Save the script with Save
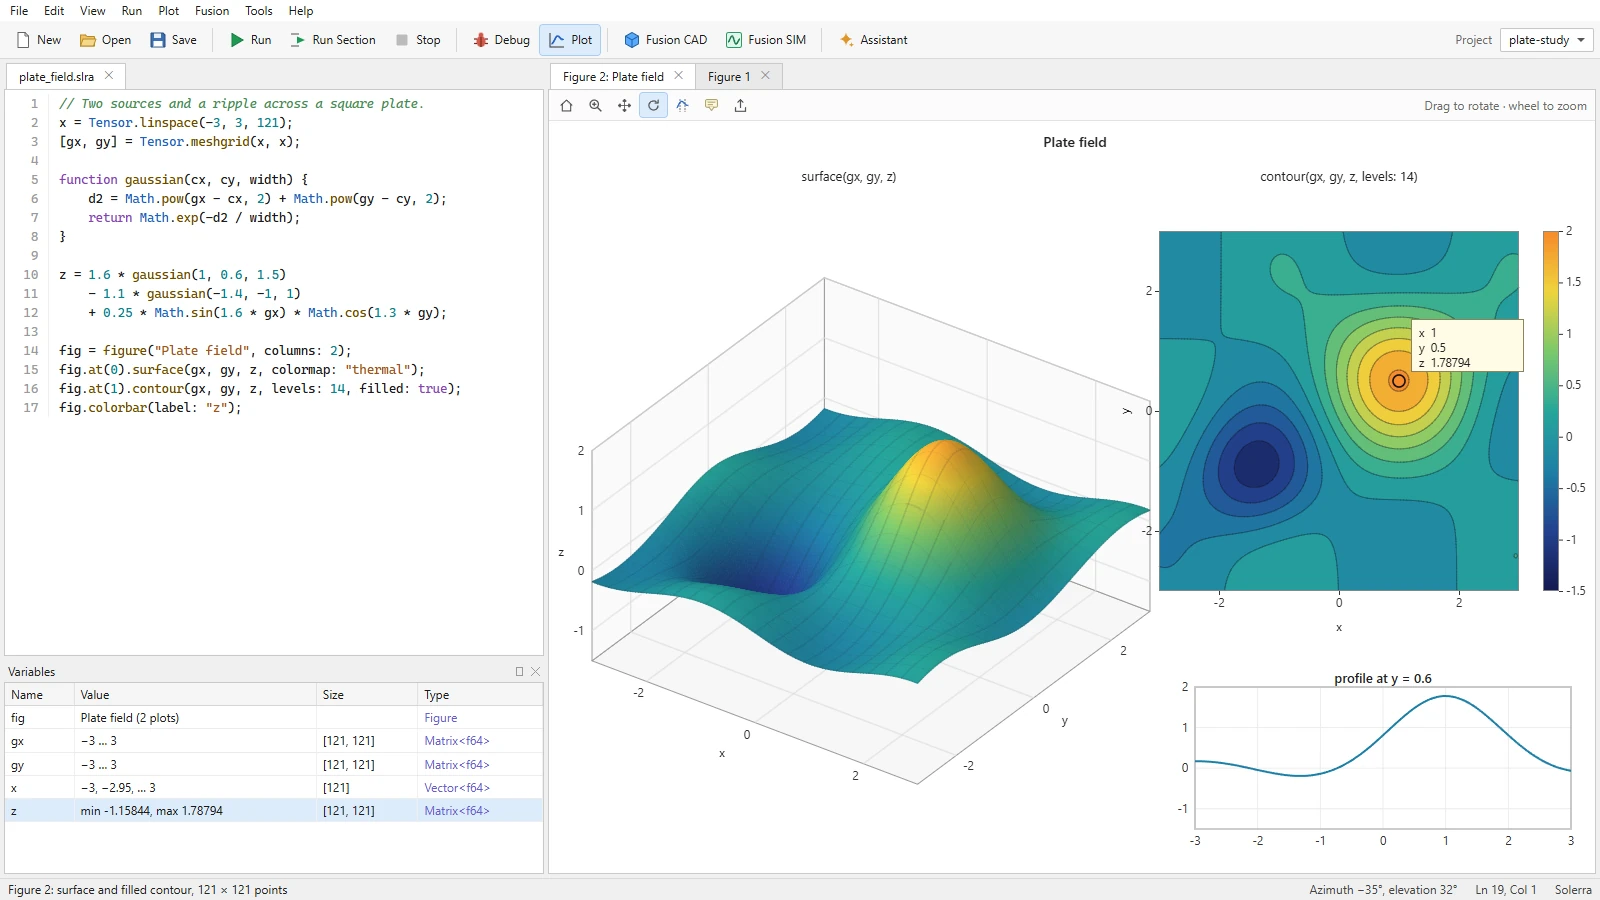Screen dimensions: 1600x900 [173, 40]
